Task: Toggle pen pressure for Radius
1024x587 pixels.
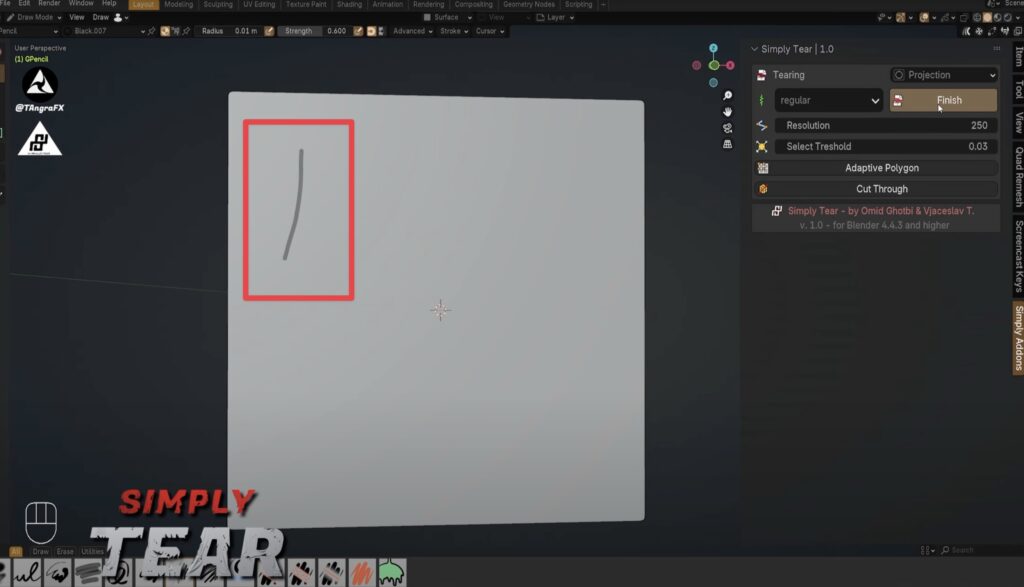Action: click(x=269, y=31)
